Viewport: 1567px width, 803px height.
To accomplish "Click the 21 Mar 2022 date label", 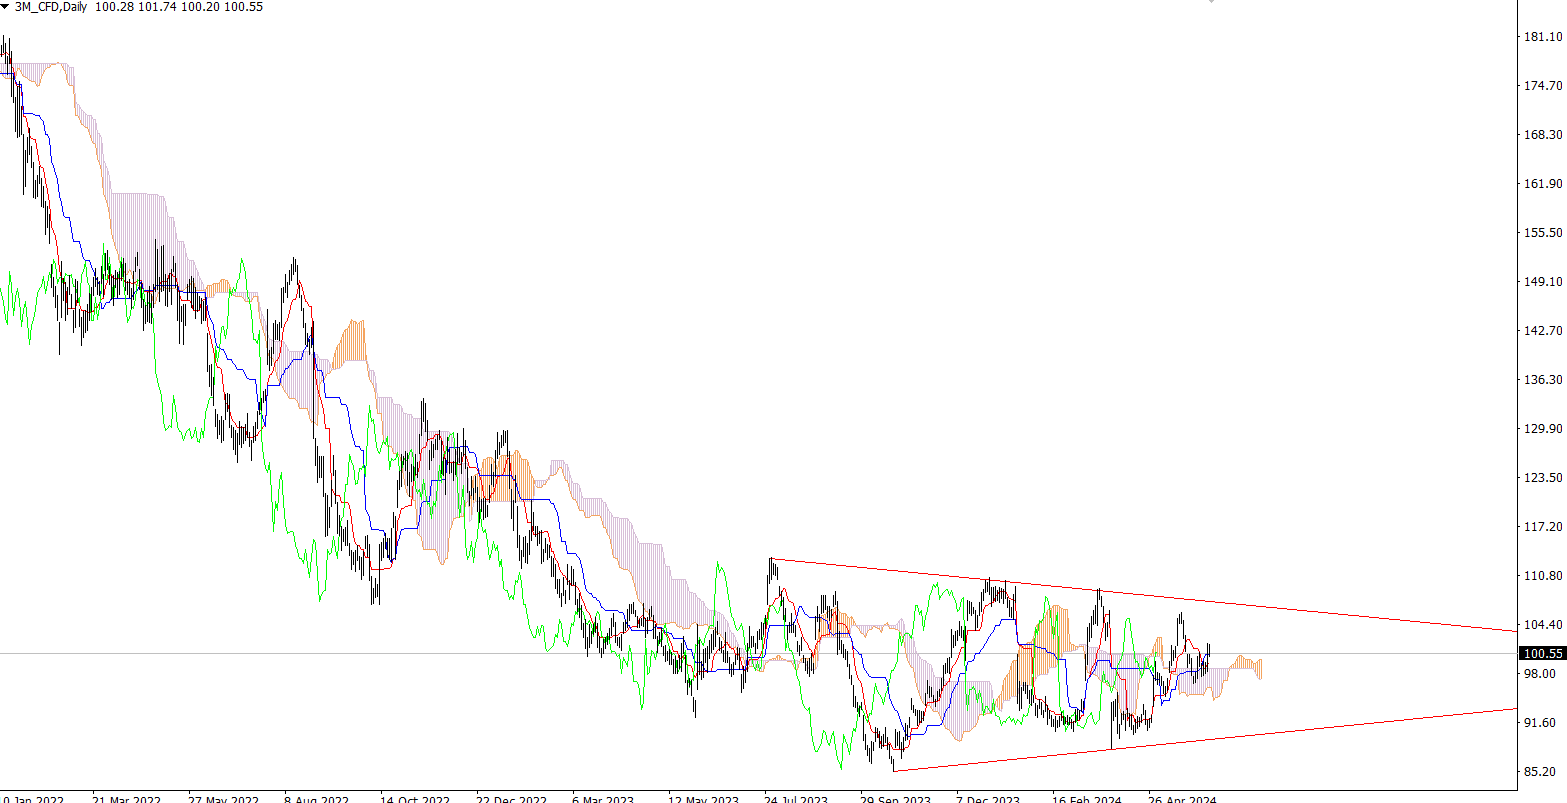I will point(126,799).
